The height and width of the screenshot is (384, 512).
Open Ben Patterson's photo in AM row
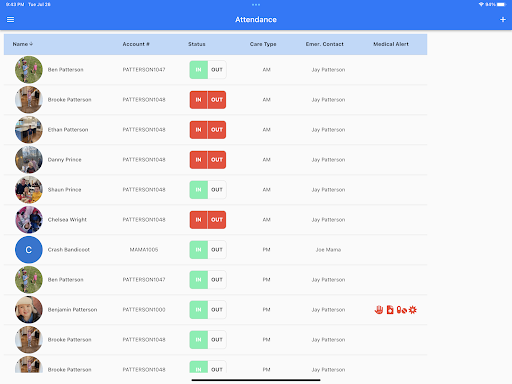[29, 70]
